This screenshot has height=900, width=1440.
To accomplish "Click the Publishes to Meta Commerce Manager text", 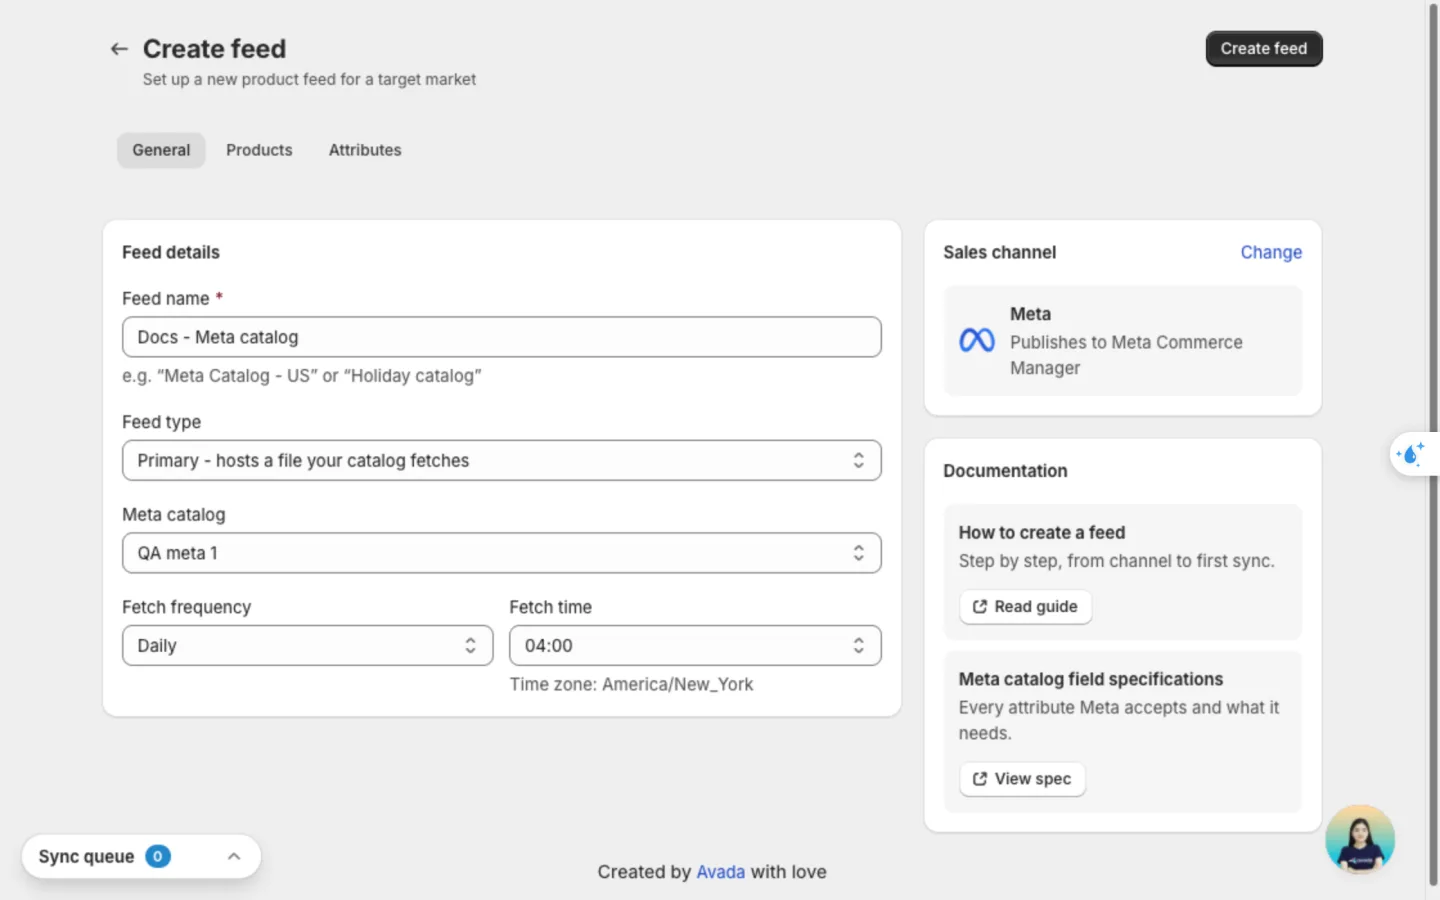I will pos(1126,355).
